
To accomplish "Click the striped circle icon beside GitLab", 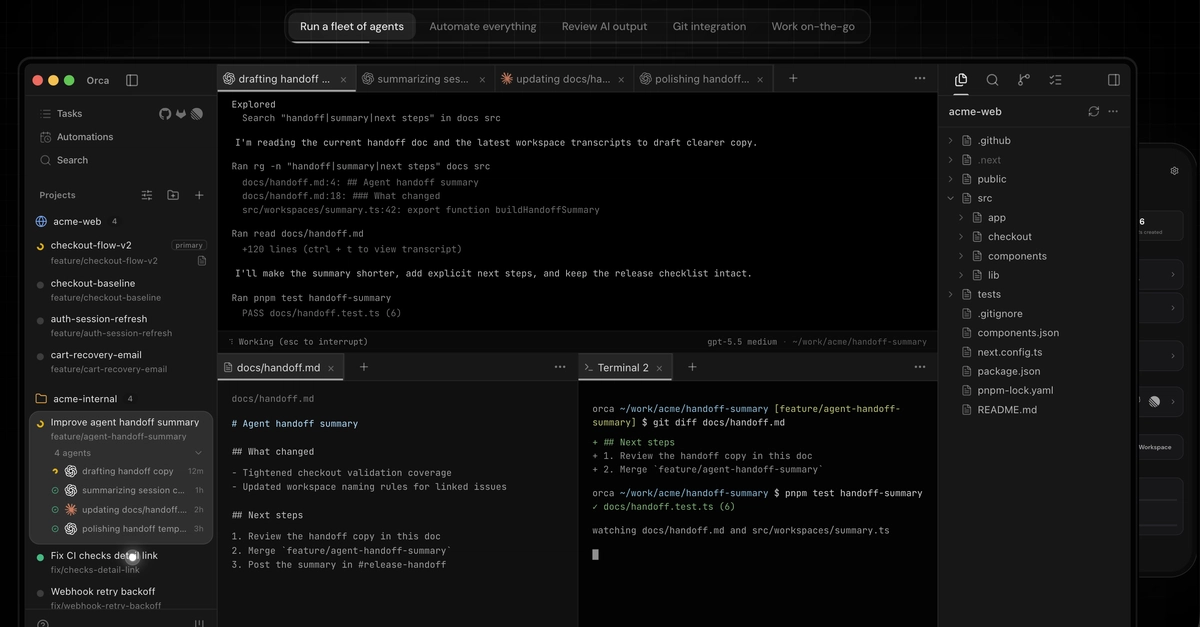I will [x=197, y=114].
